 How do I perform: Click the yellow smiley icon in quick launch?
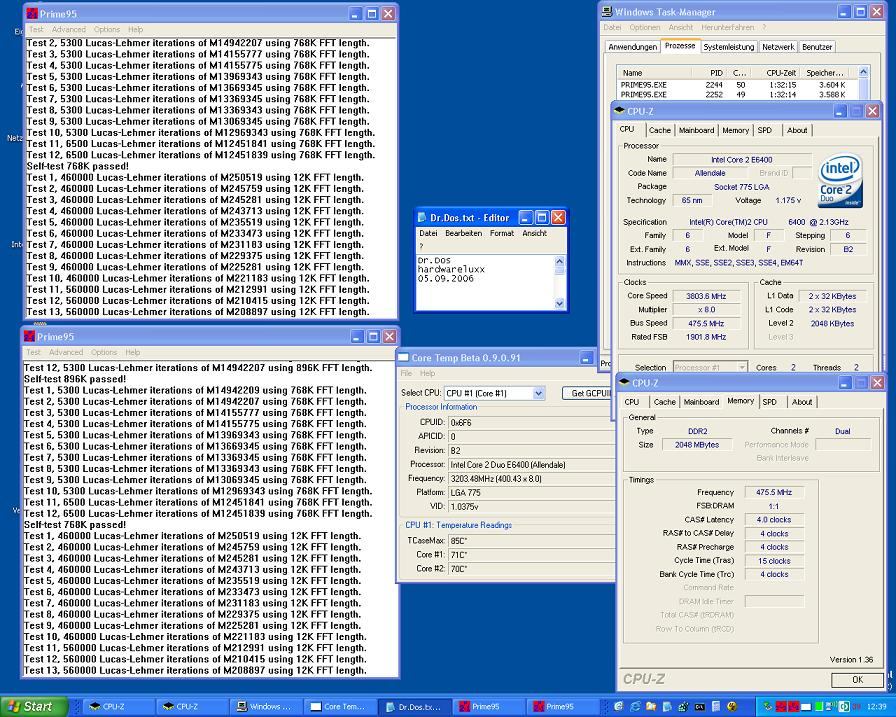coord(732,707)
